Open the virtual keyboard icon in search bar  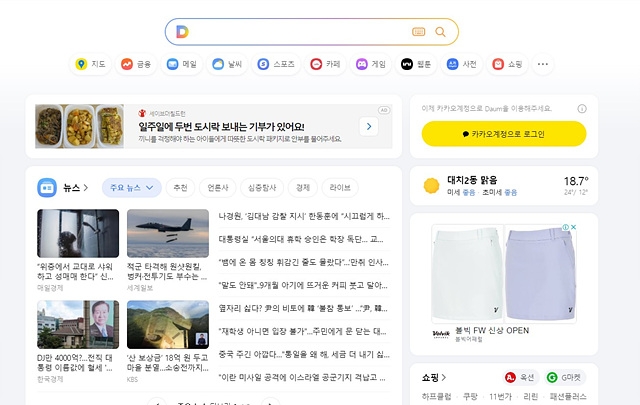418,32
